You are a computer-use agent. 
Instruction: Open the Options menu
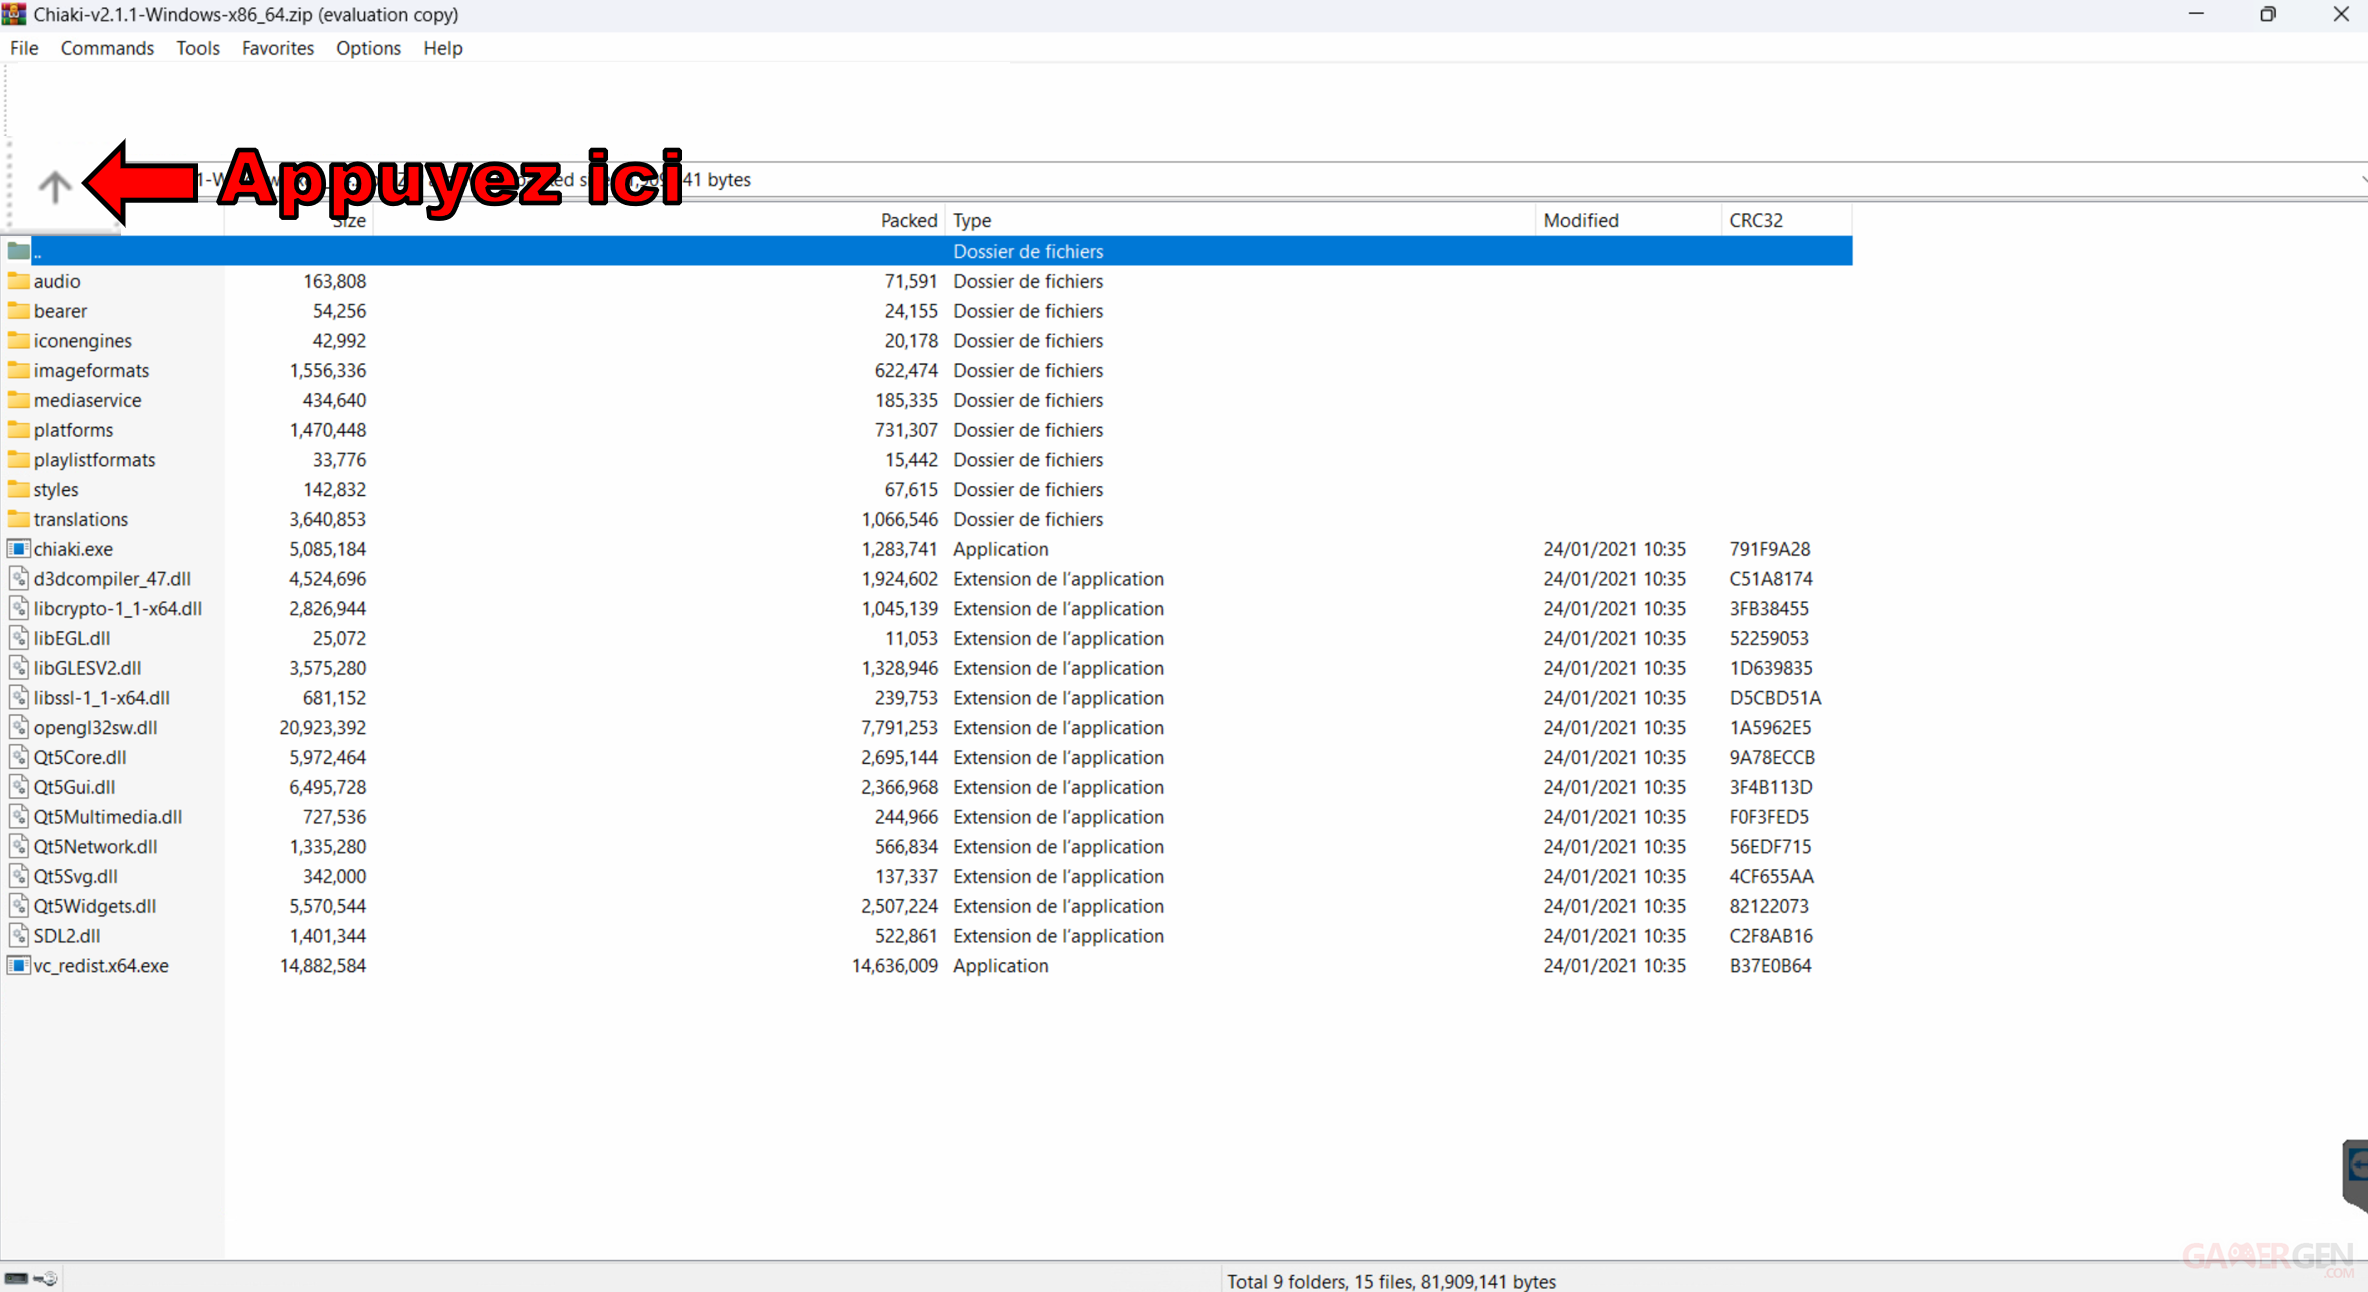368,48
